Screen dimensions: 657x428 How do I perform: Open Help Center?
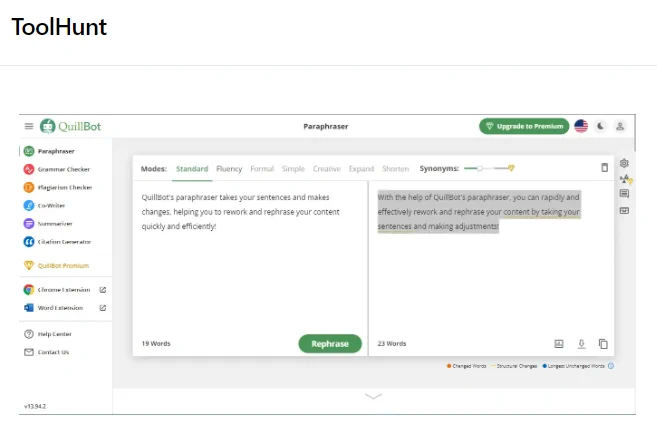coord(48,334)
